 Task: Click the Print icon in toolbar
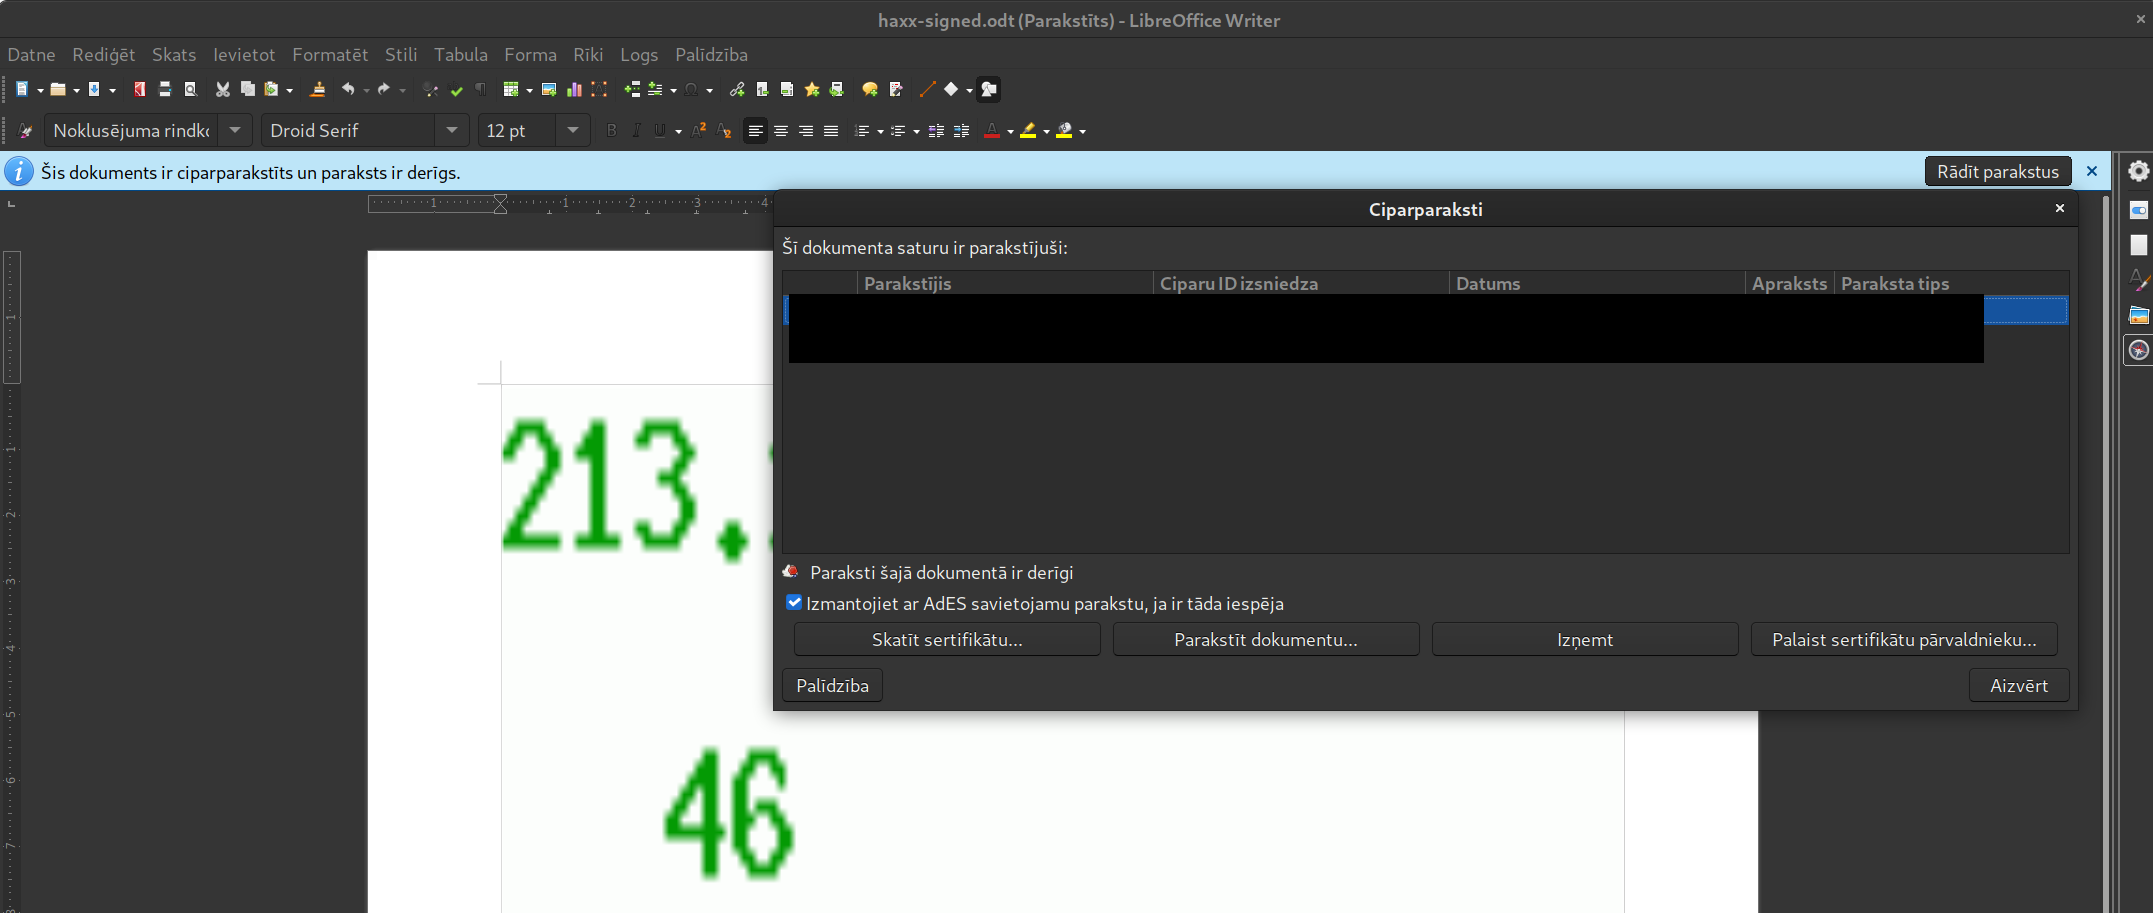165,90
